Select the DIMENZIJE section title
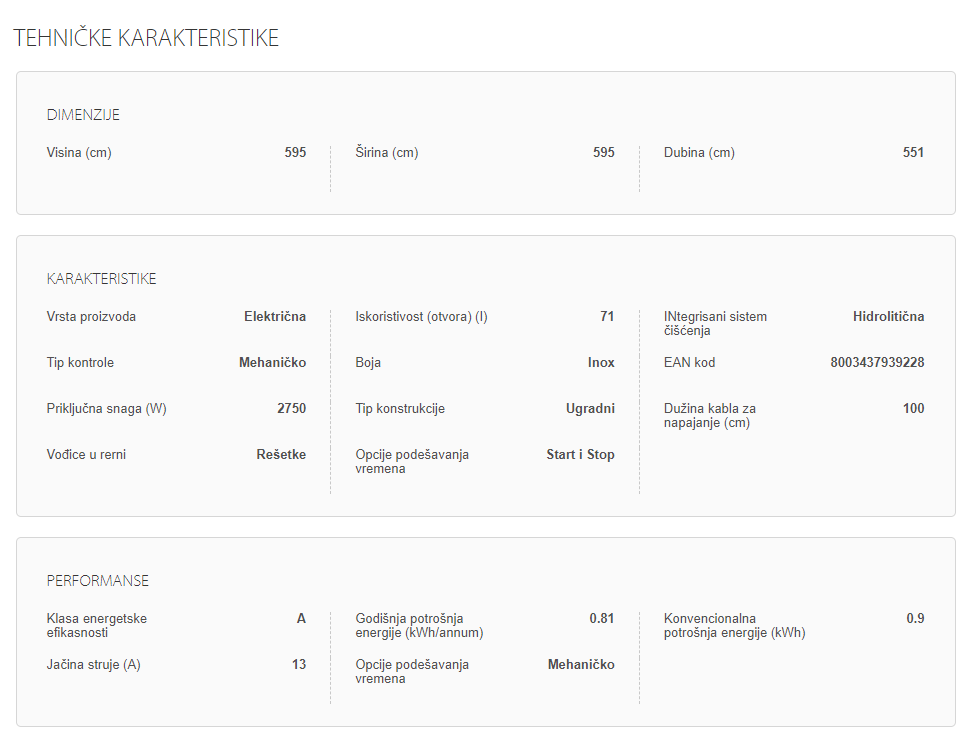The width and height of the screenshot is (973, 749). [83, 115]
